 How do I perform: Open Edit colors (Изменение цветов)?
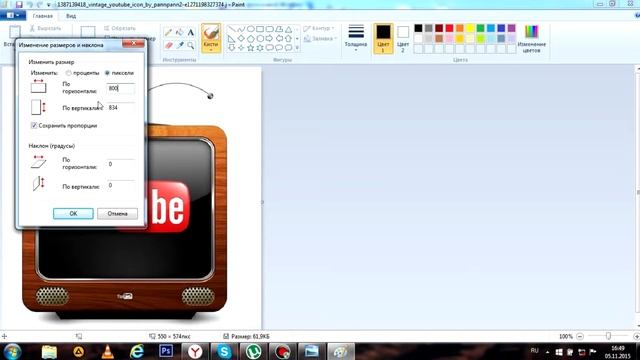pos(531,39)
